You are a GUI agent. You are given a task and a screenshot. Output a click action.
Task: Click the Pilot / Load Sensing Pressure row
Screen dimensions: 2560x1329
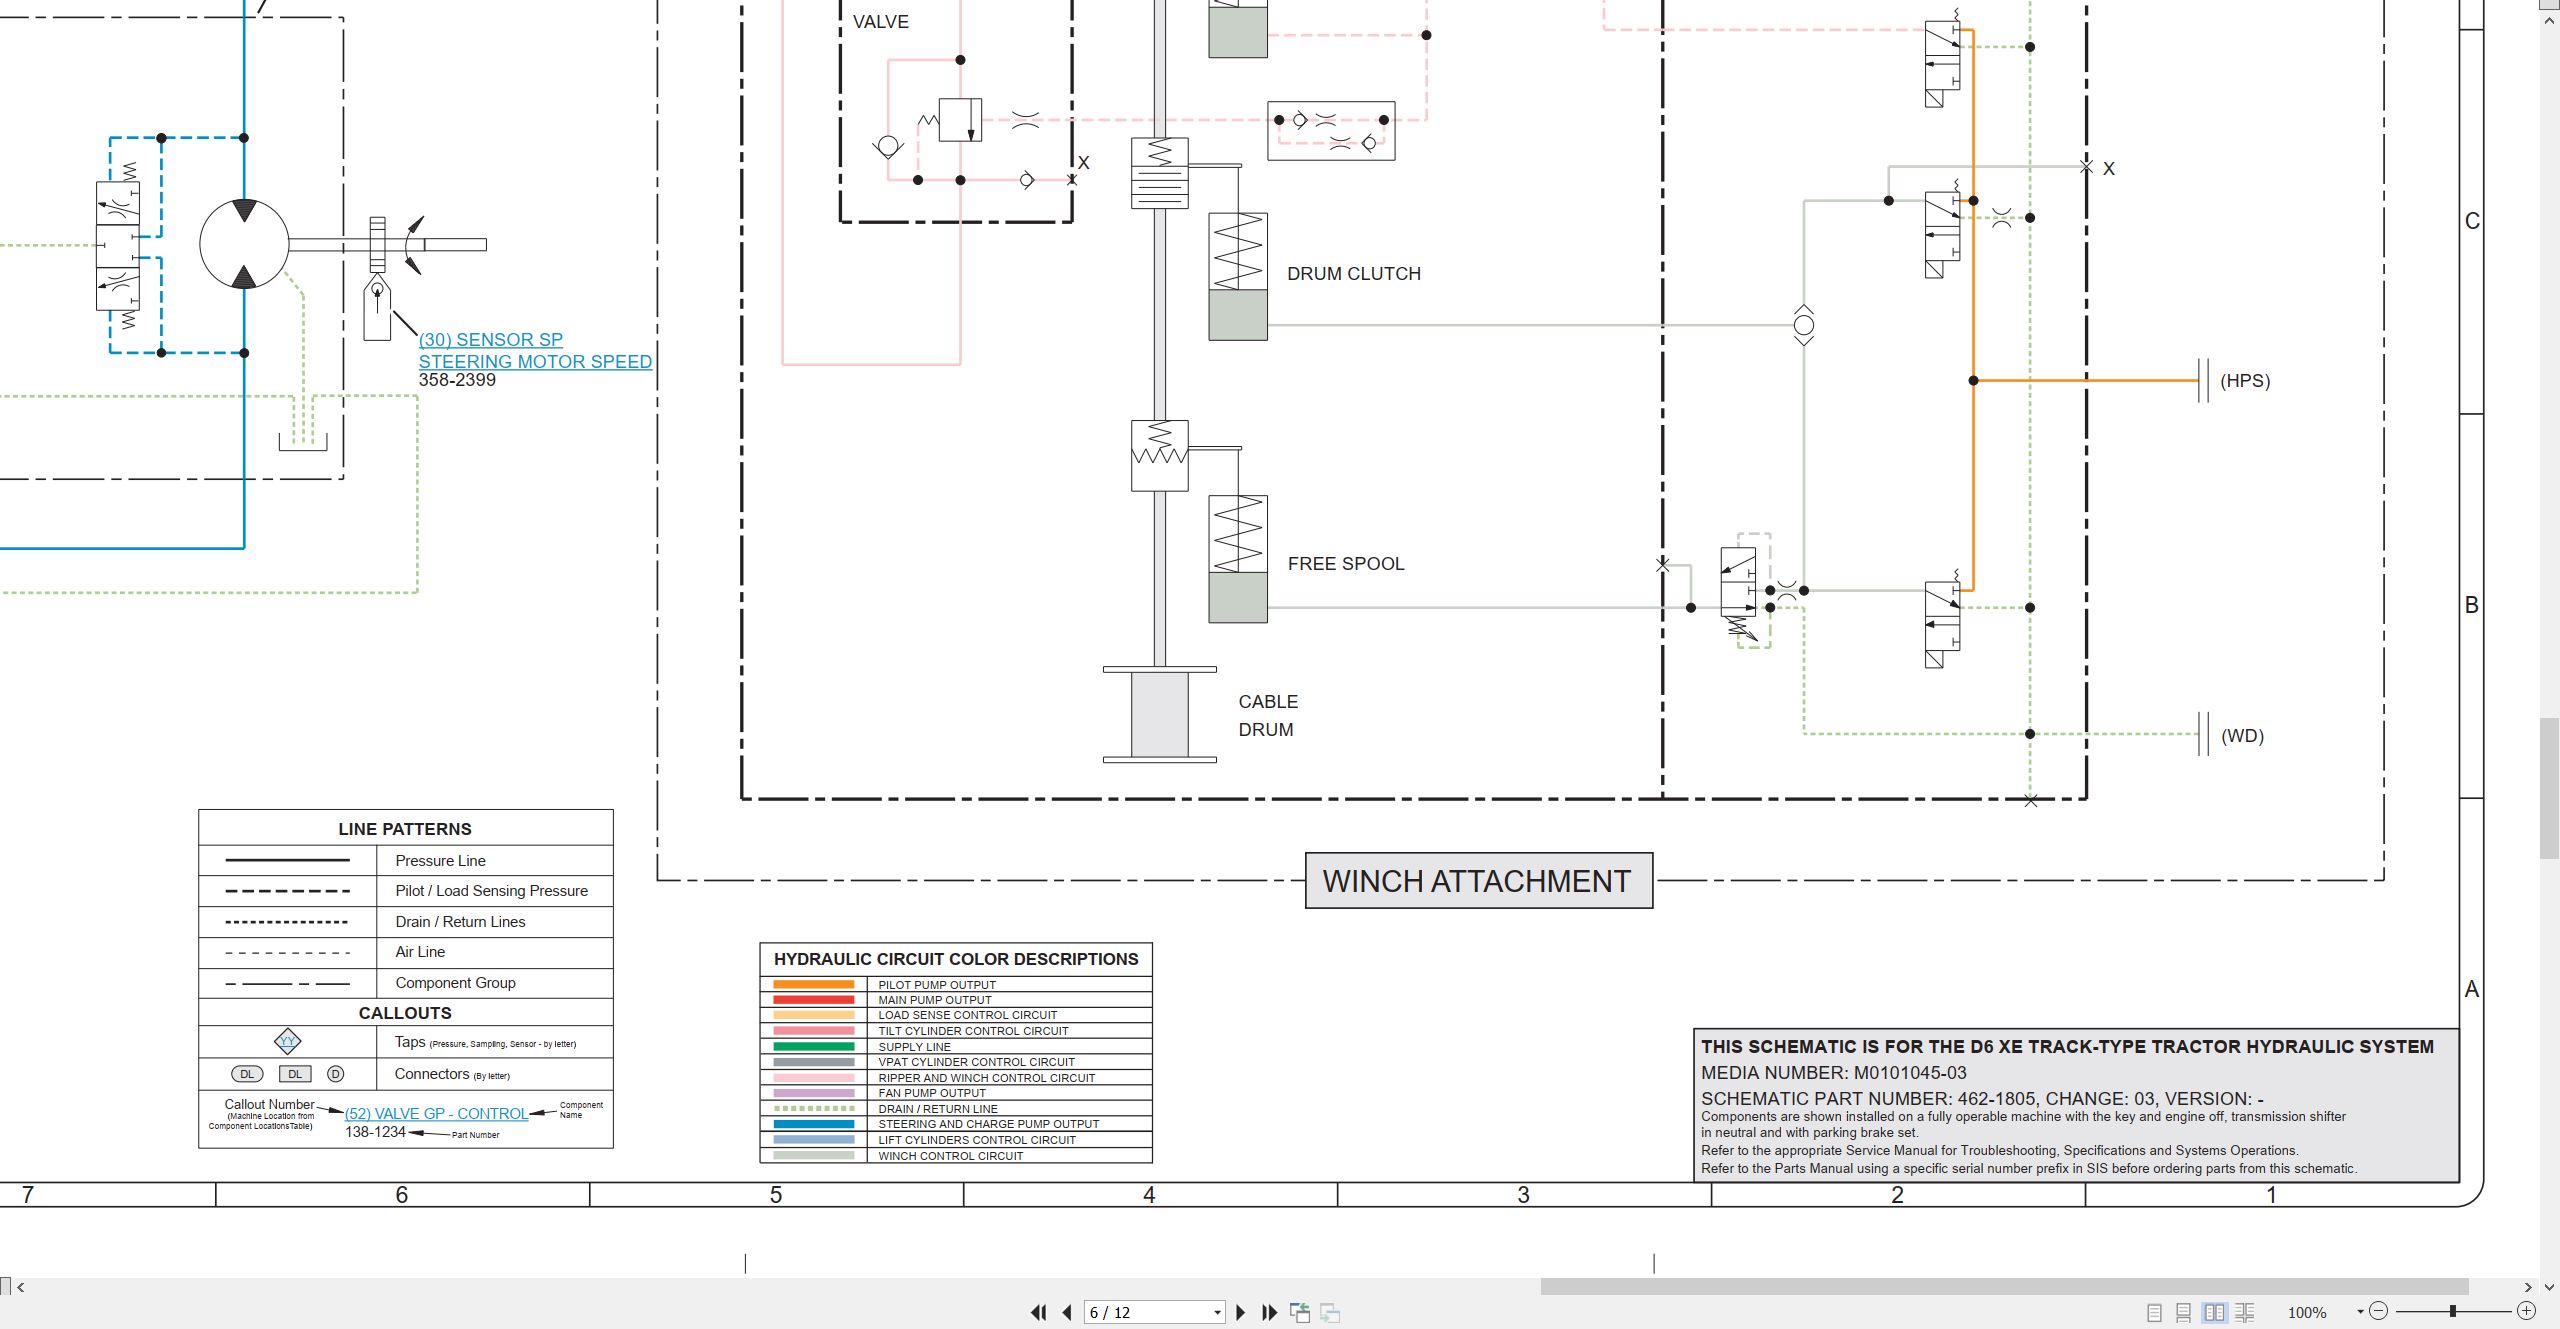pos(406,891)
